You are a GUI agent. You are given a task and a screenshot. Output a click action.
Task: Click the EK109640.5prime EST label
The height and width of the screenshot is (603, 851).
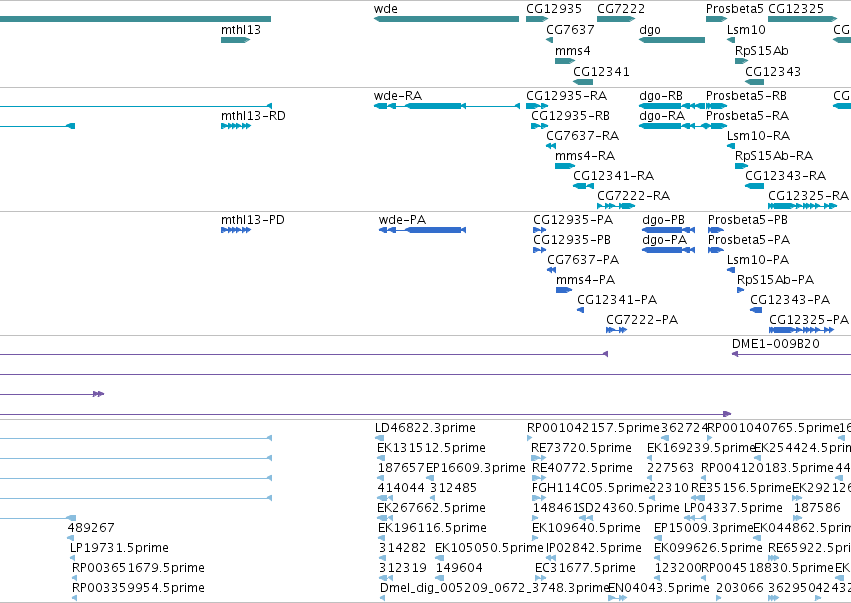coord(586,528)
